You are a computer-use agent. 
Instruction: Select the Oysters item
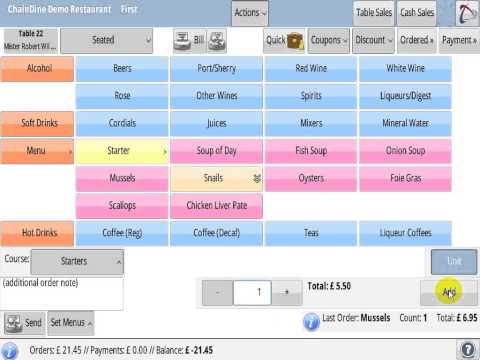point(311,179)
